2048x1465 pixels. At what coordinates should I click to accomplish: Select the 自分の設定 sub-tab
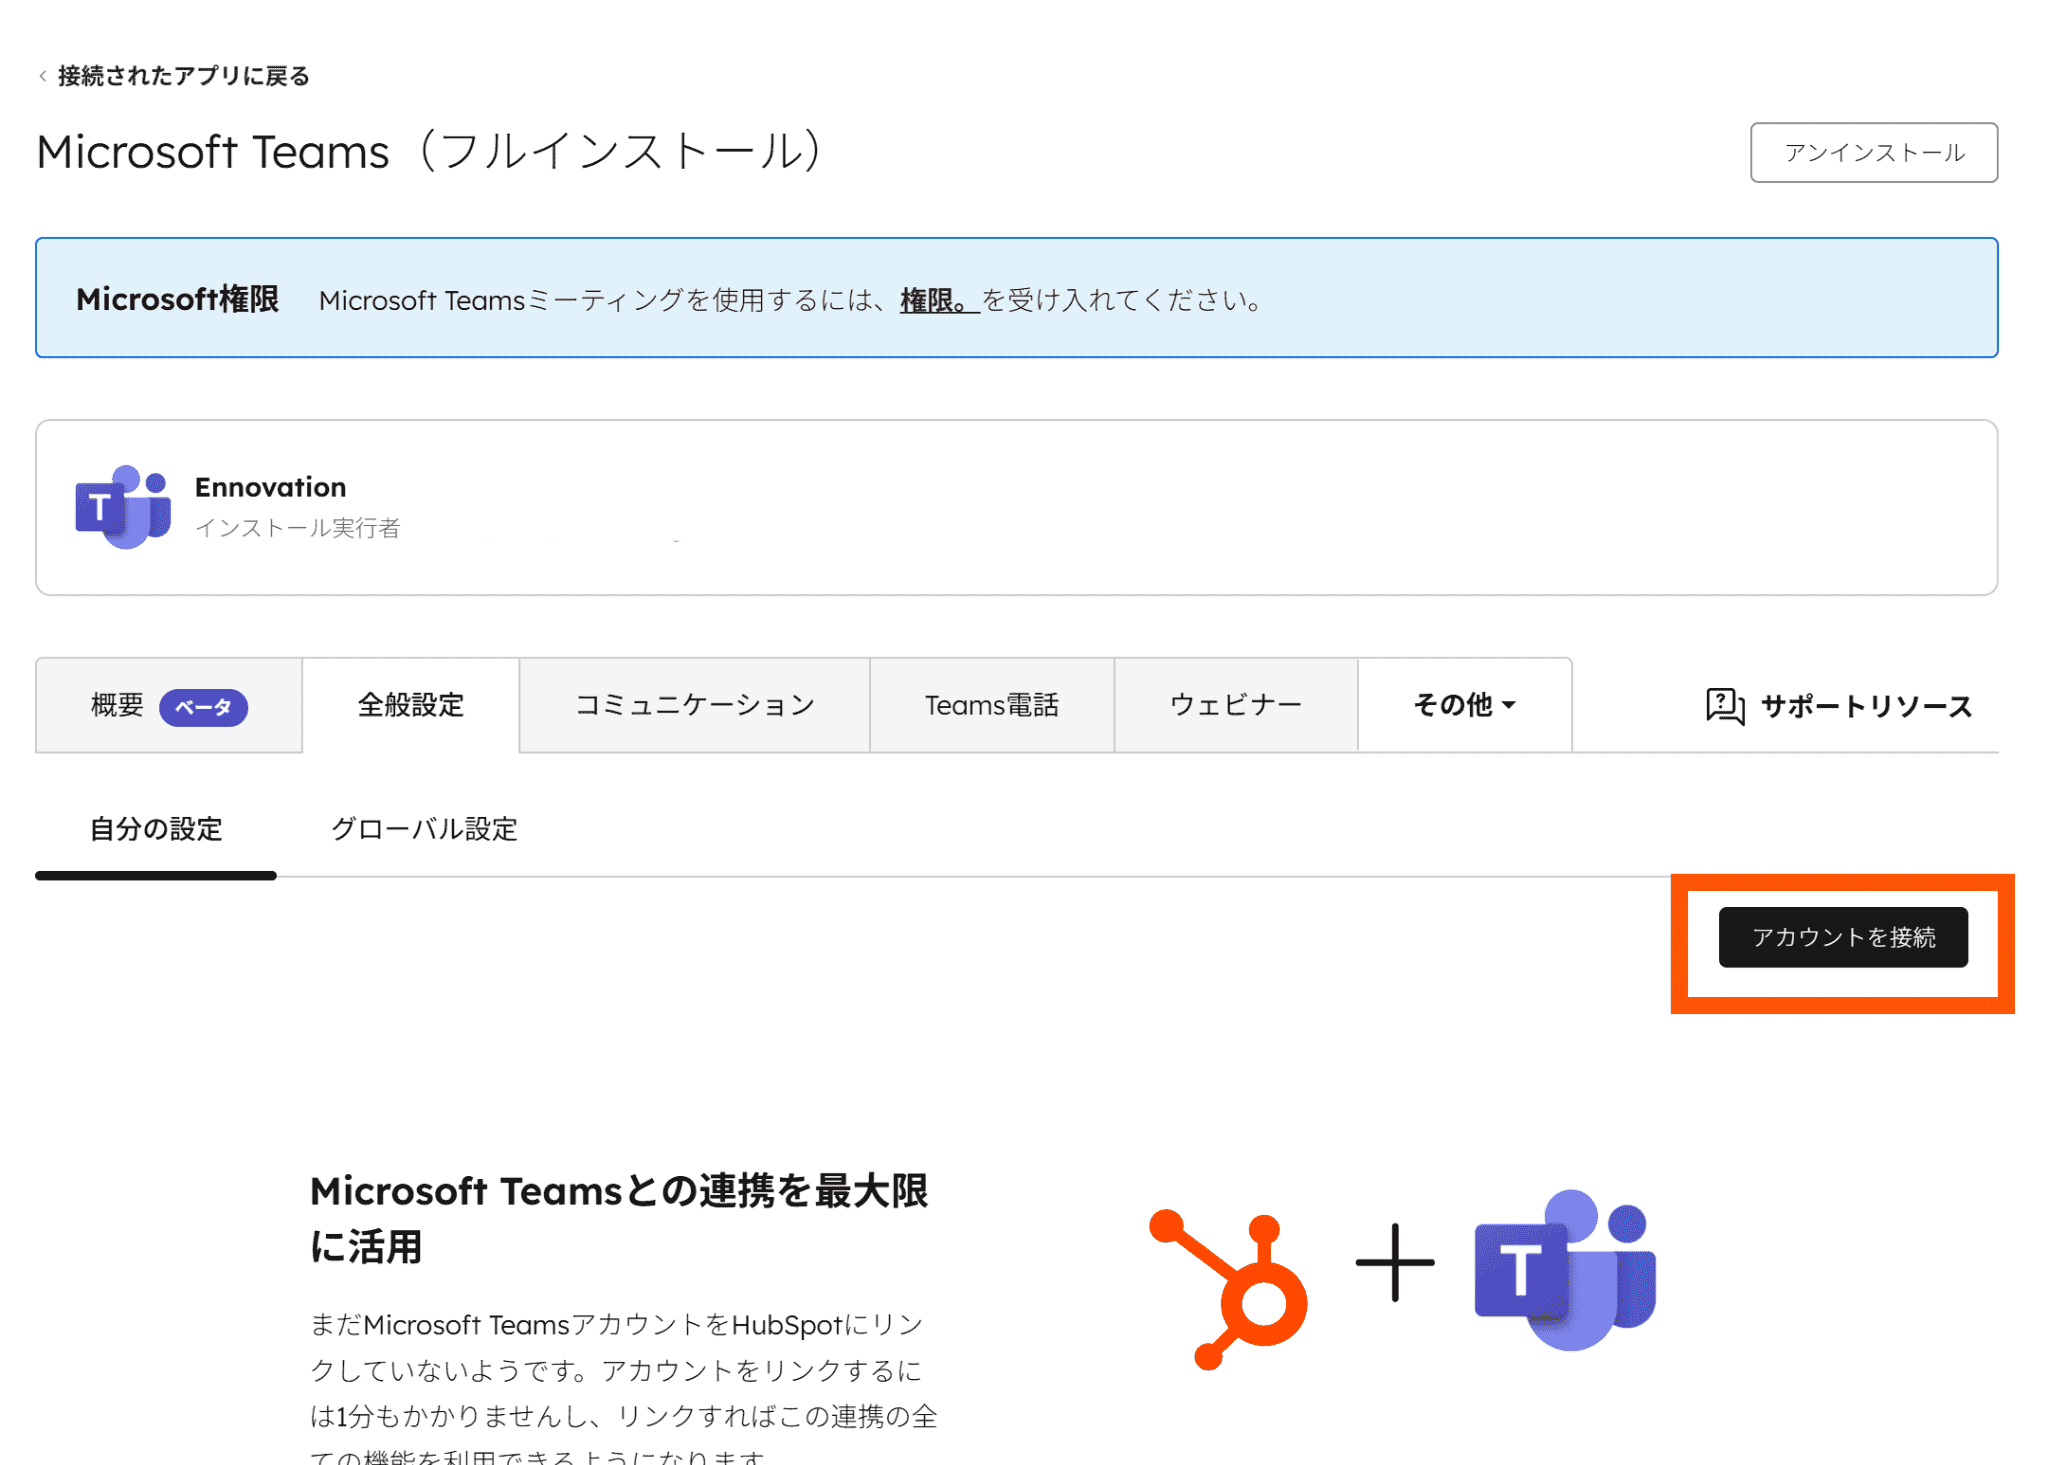pyautogui.click(x=156, y=829)
